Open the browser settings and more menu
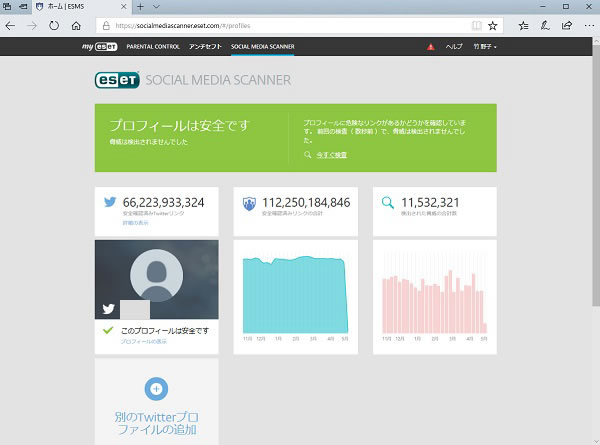 tap(589, 26)
